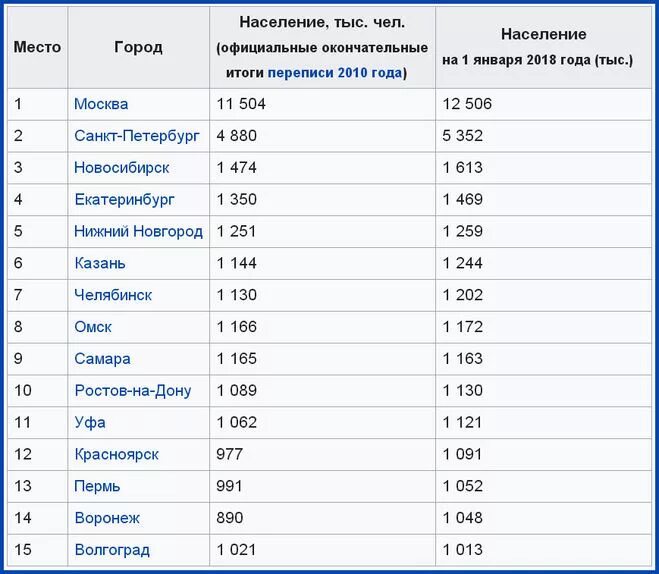Follow the Красноярск link
Screen dimensions: 659x574
[116, 455]
